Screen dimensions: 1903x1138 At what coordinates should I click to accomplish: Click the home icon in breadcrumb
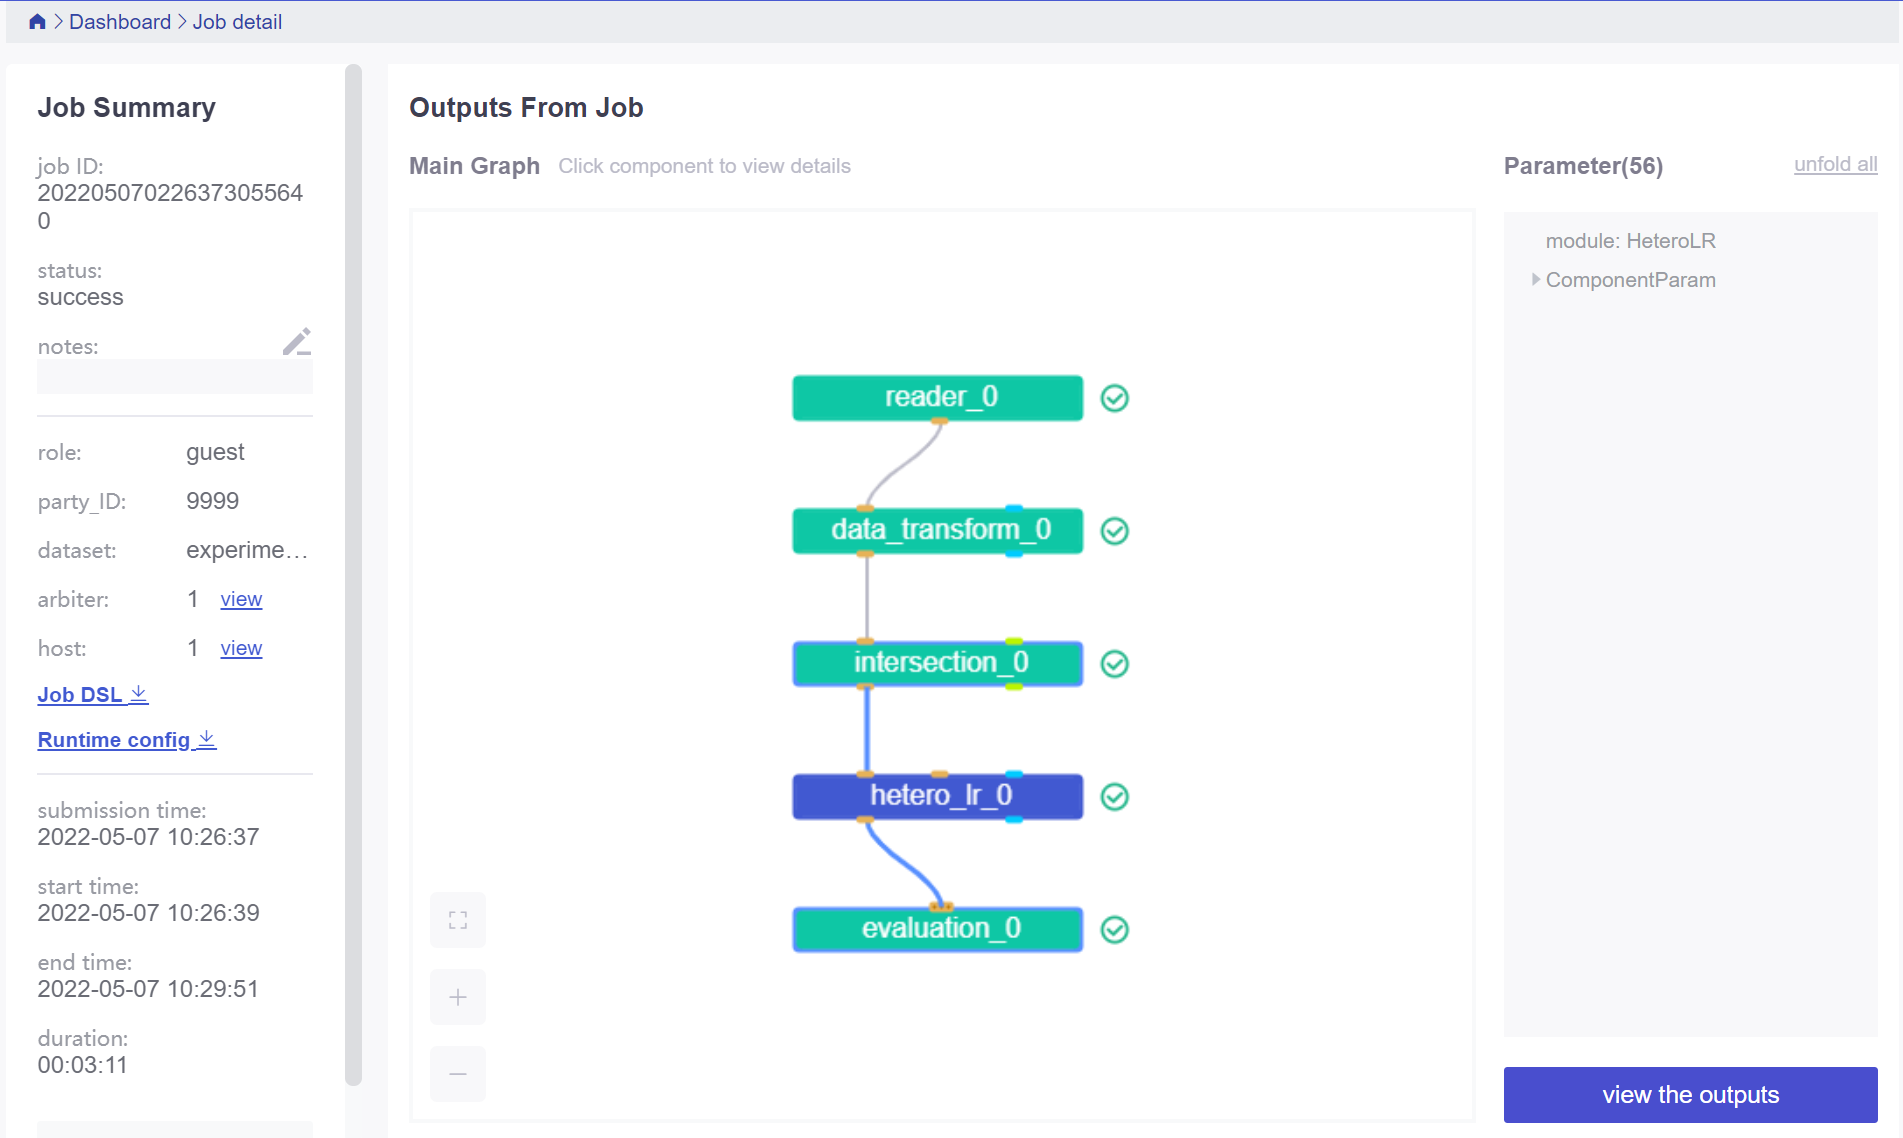tap(37, 22)
